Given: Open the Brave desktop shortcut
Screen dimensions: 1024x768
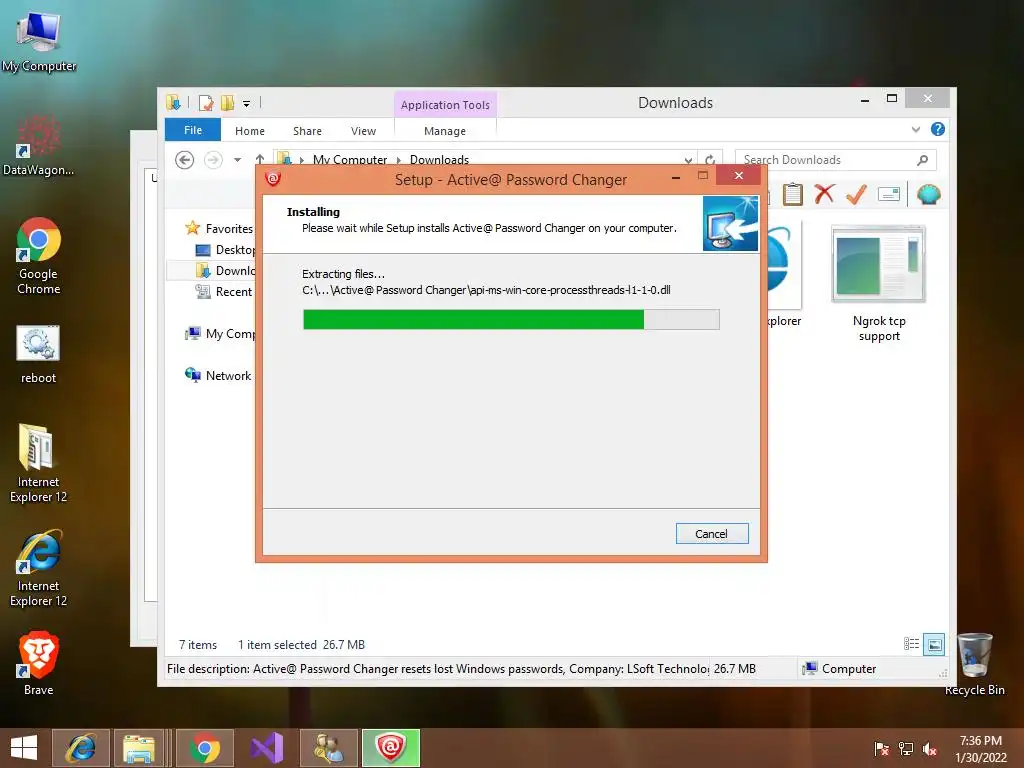Looking at the screenshot, I should coord(39,664).
